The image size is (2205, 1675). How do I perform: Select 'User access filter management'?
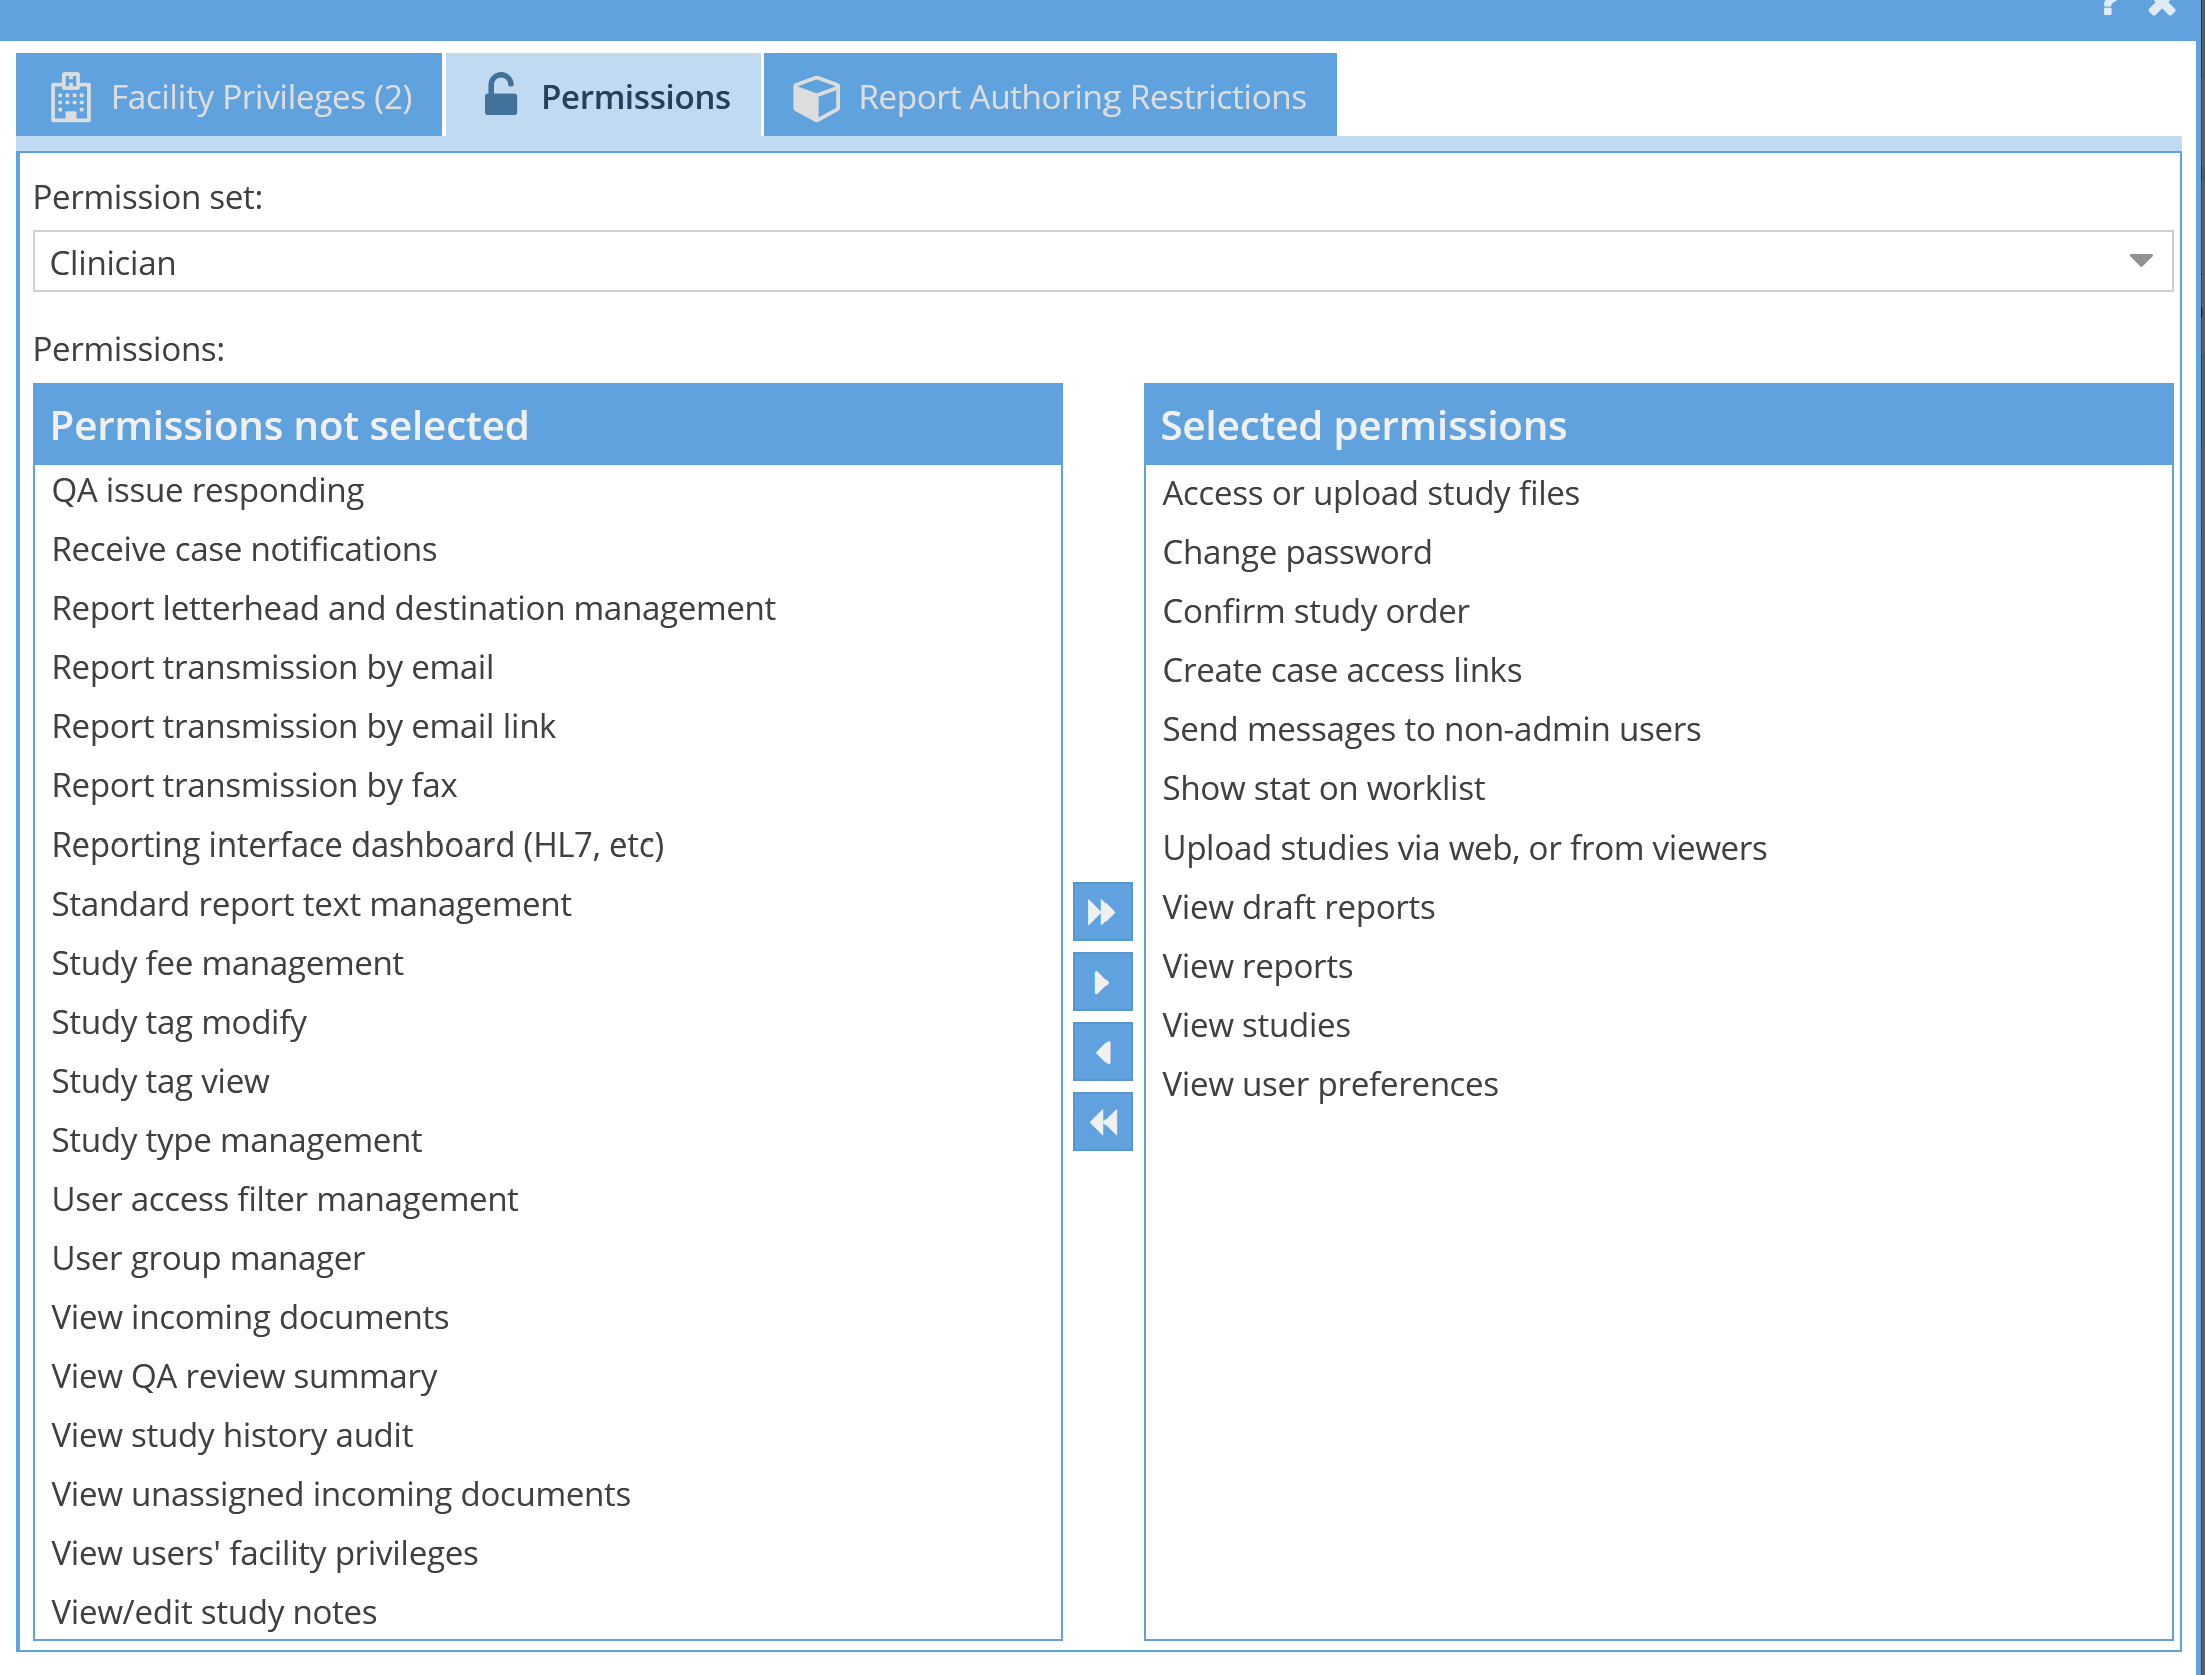pos(547,1199)
